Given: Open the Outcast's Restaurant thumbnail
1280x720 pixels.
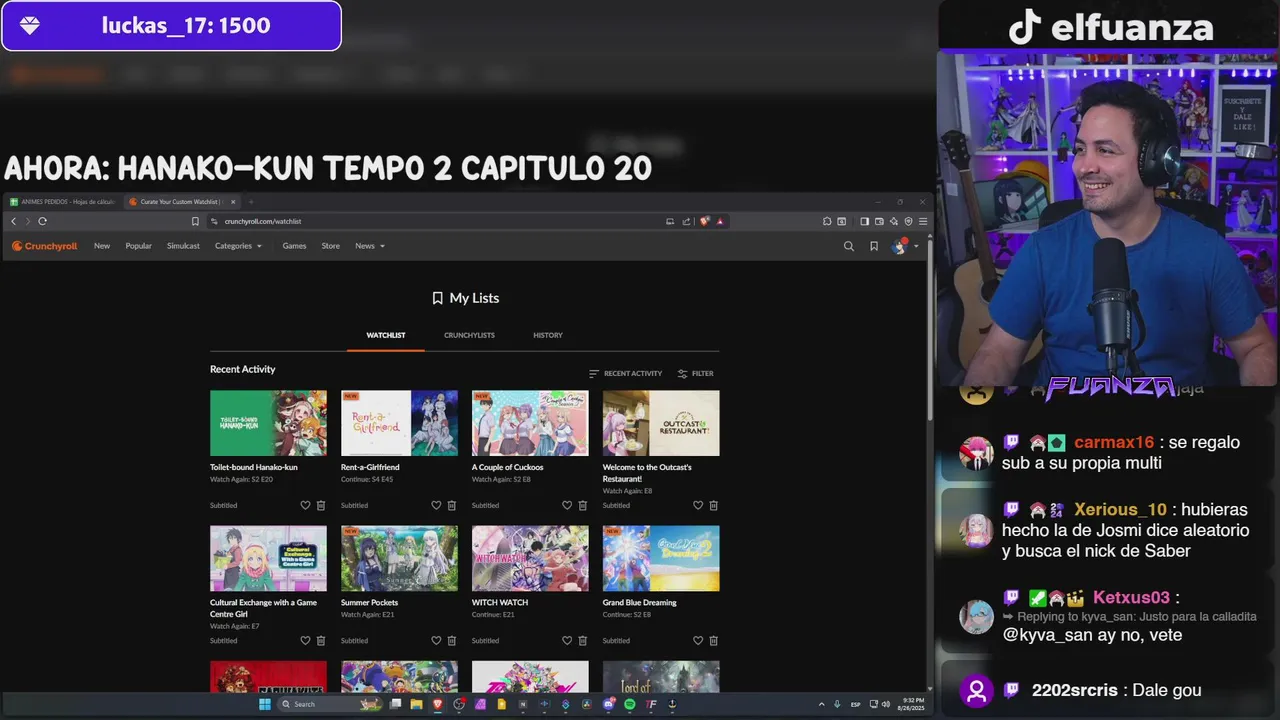Looking at the screenshot, I should 661,423.
